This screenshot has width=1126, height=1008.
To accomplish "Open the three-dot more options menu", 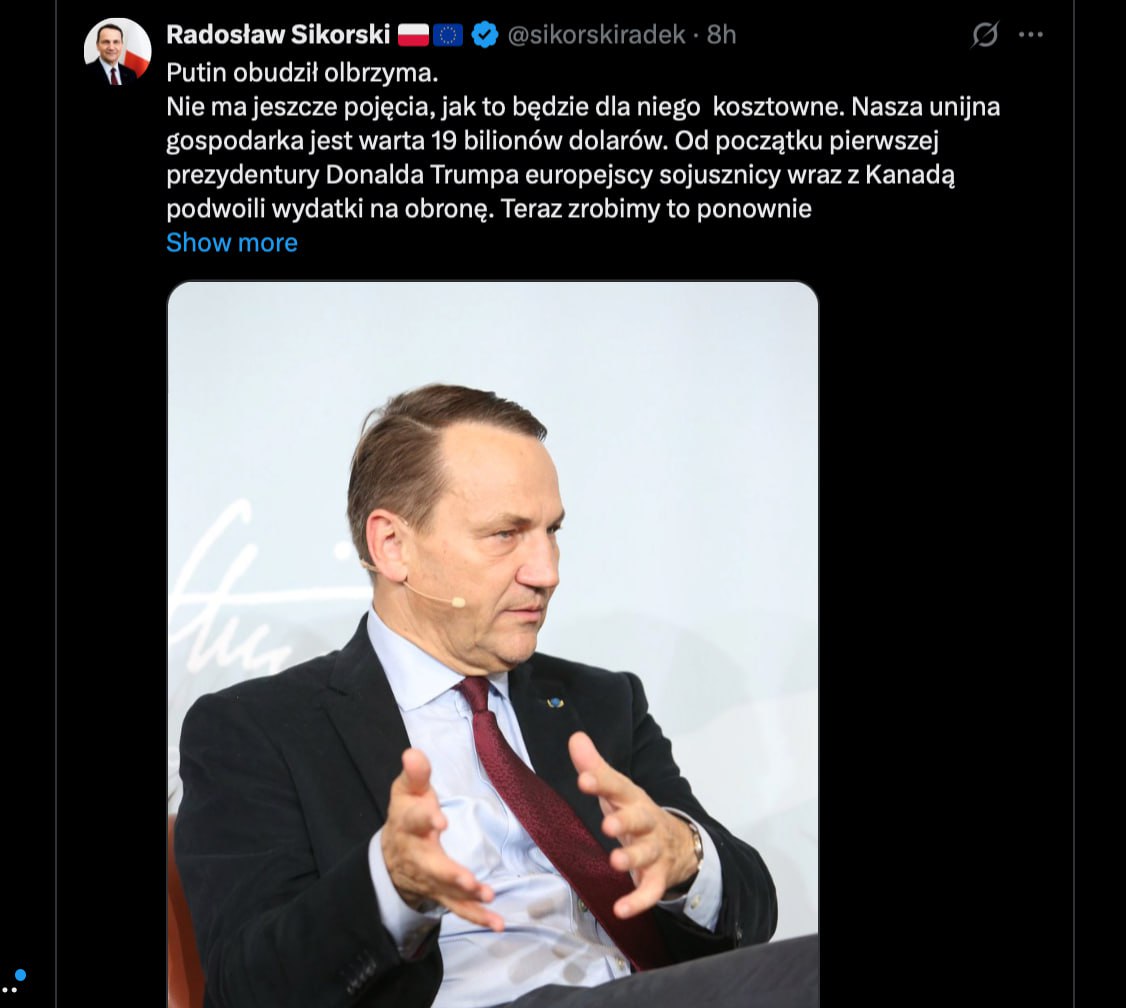I will pos(1031,35).
